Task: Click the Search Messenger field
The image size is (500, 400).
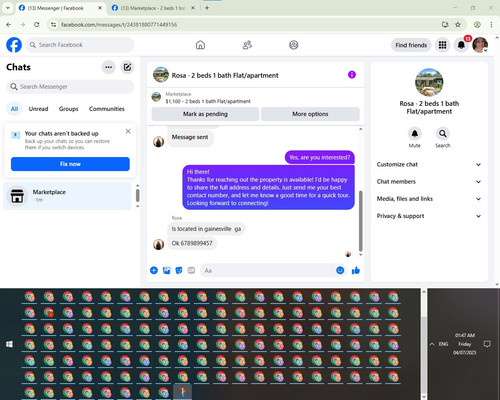Action: point(70,87)
